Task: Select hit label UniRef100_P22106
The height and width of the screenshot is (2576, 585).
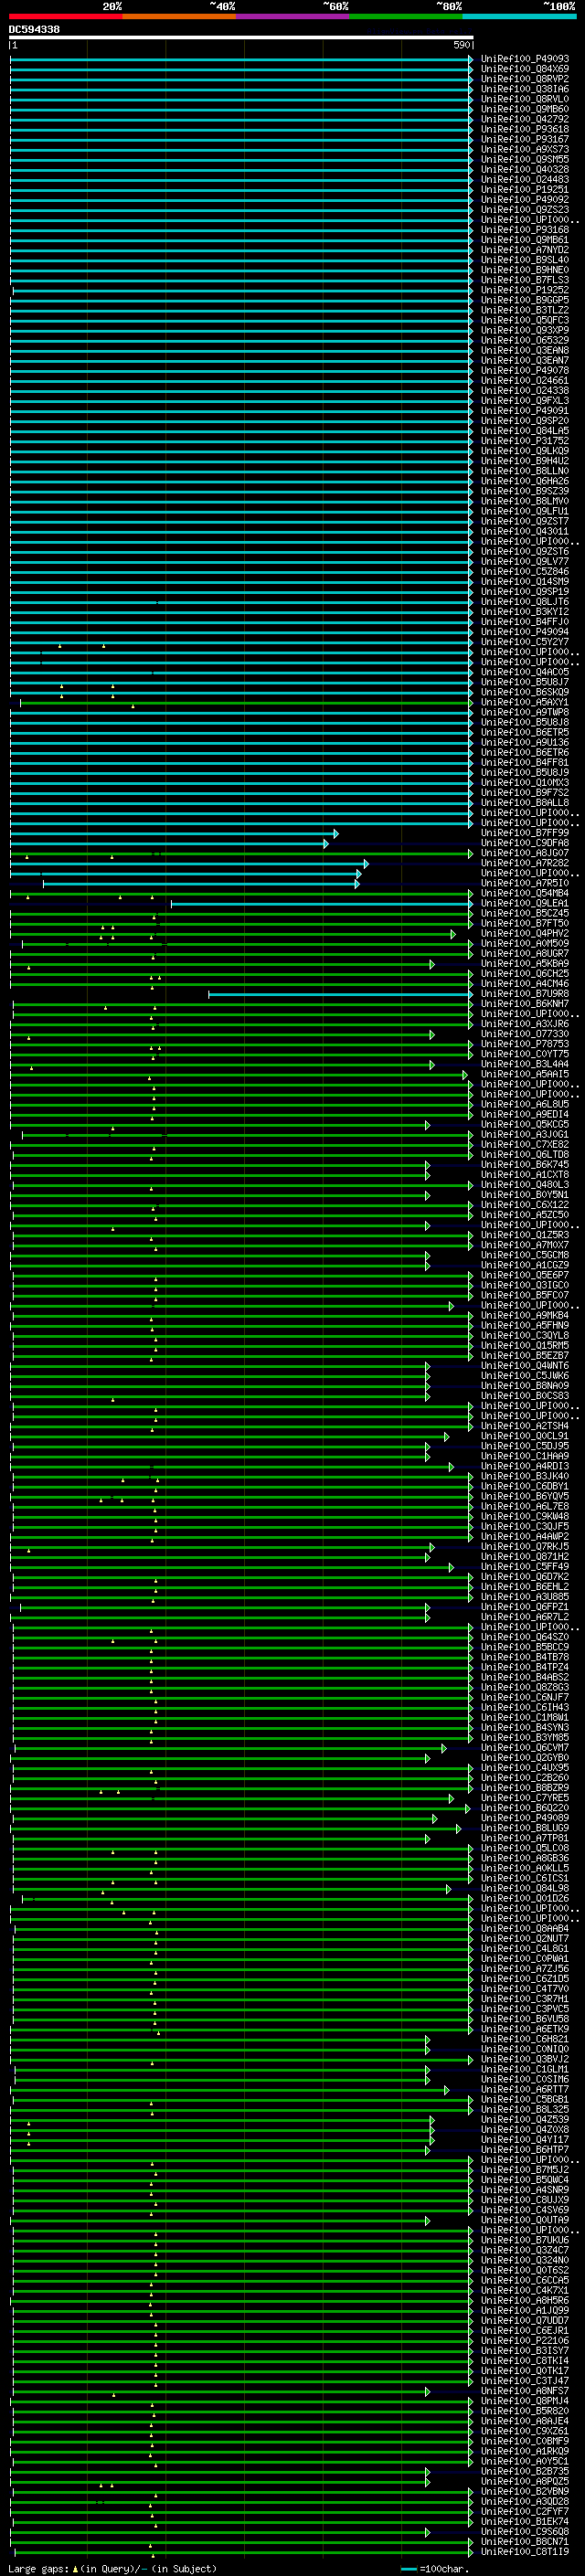Action: coord(525,2341)
